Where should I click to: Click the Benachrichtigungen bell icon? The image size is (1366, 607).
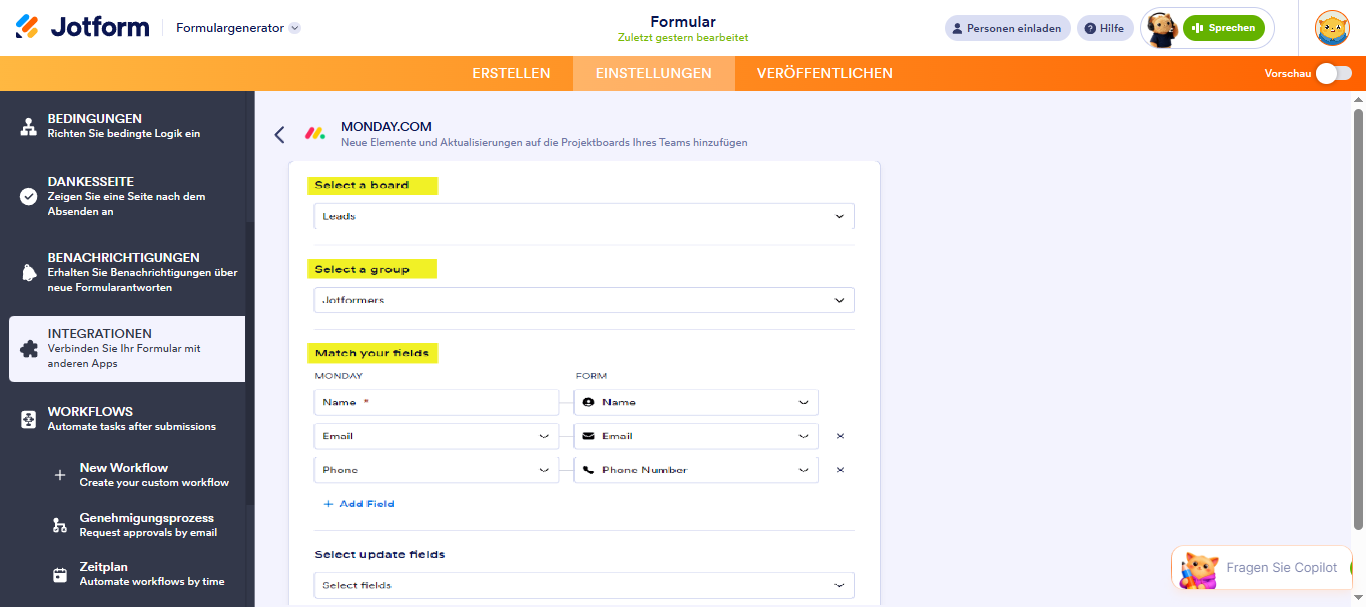click(29, 273)
